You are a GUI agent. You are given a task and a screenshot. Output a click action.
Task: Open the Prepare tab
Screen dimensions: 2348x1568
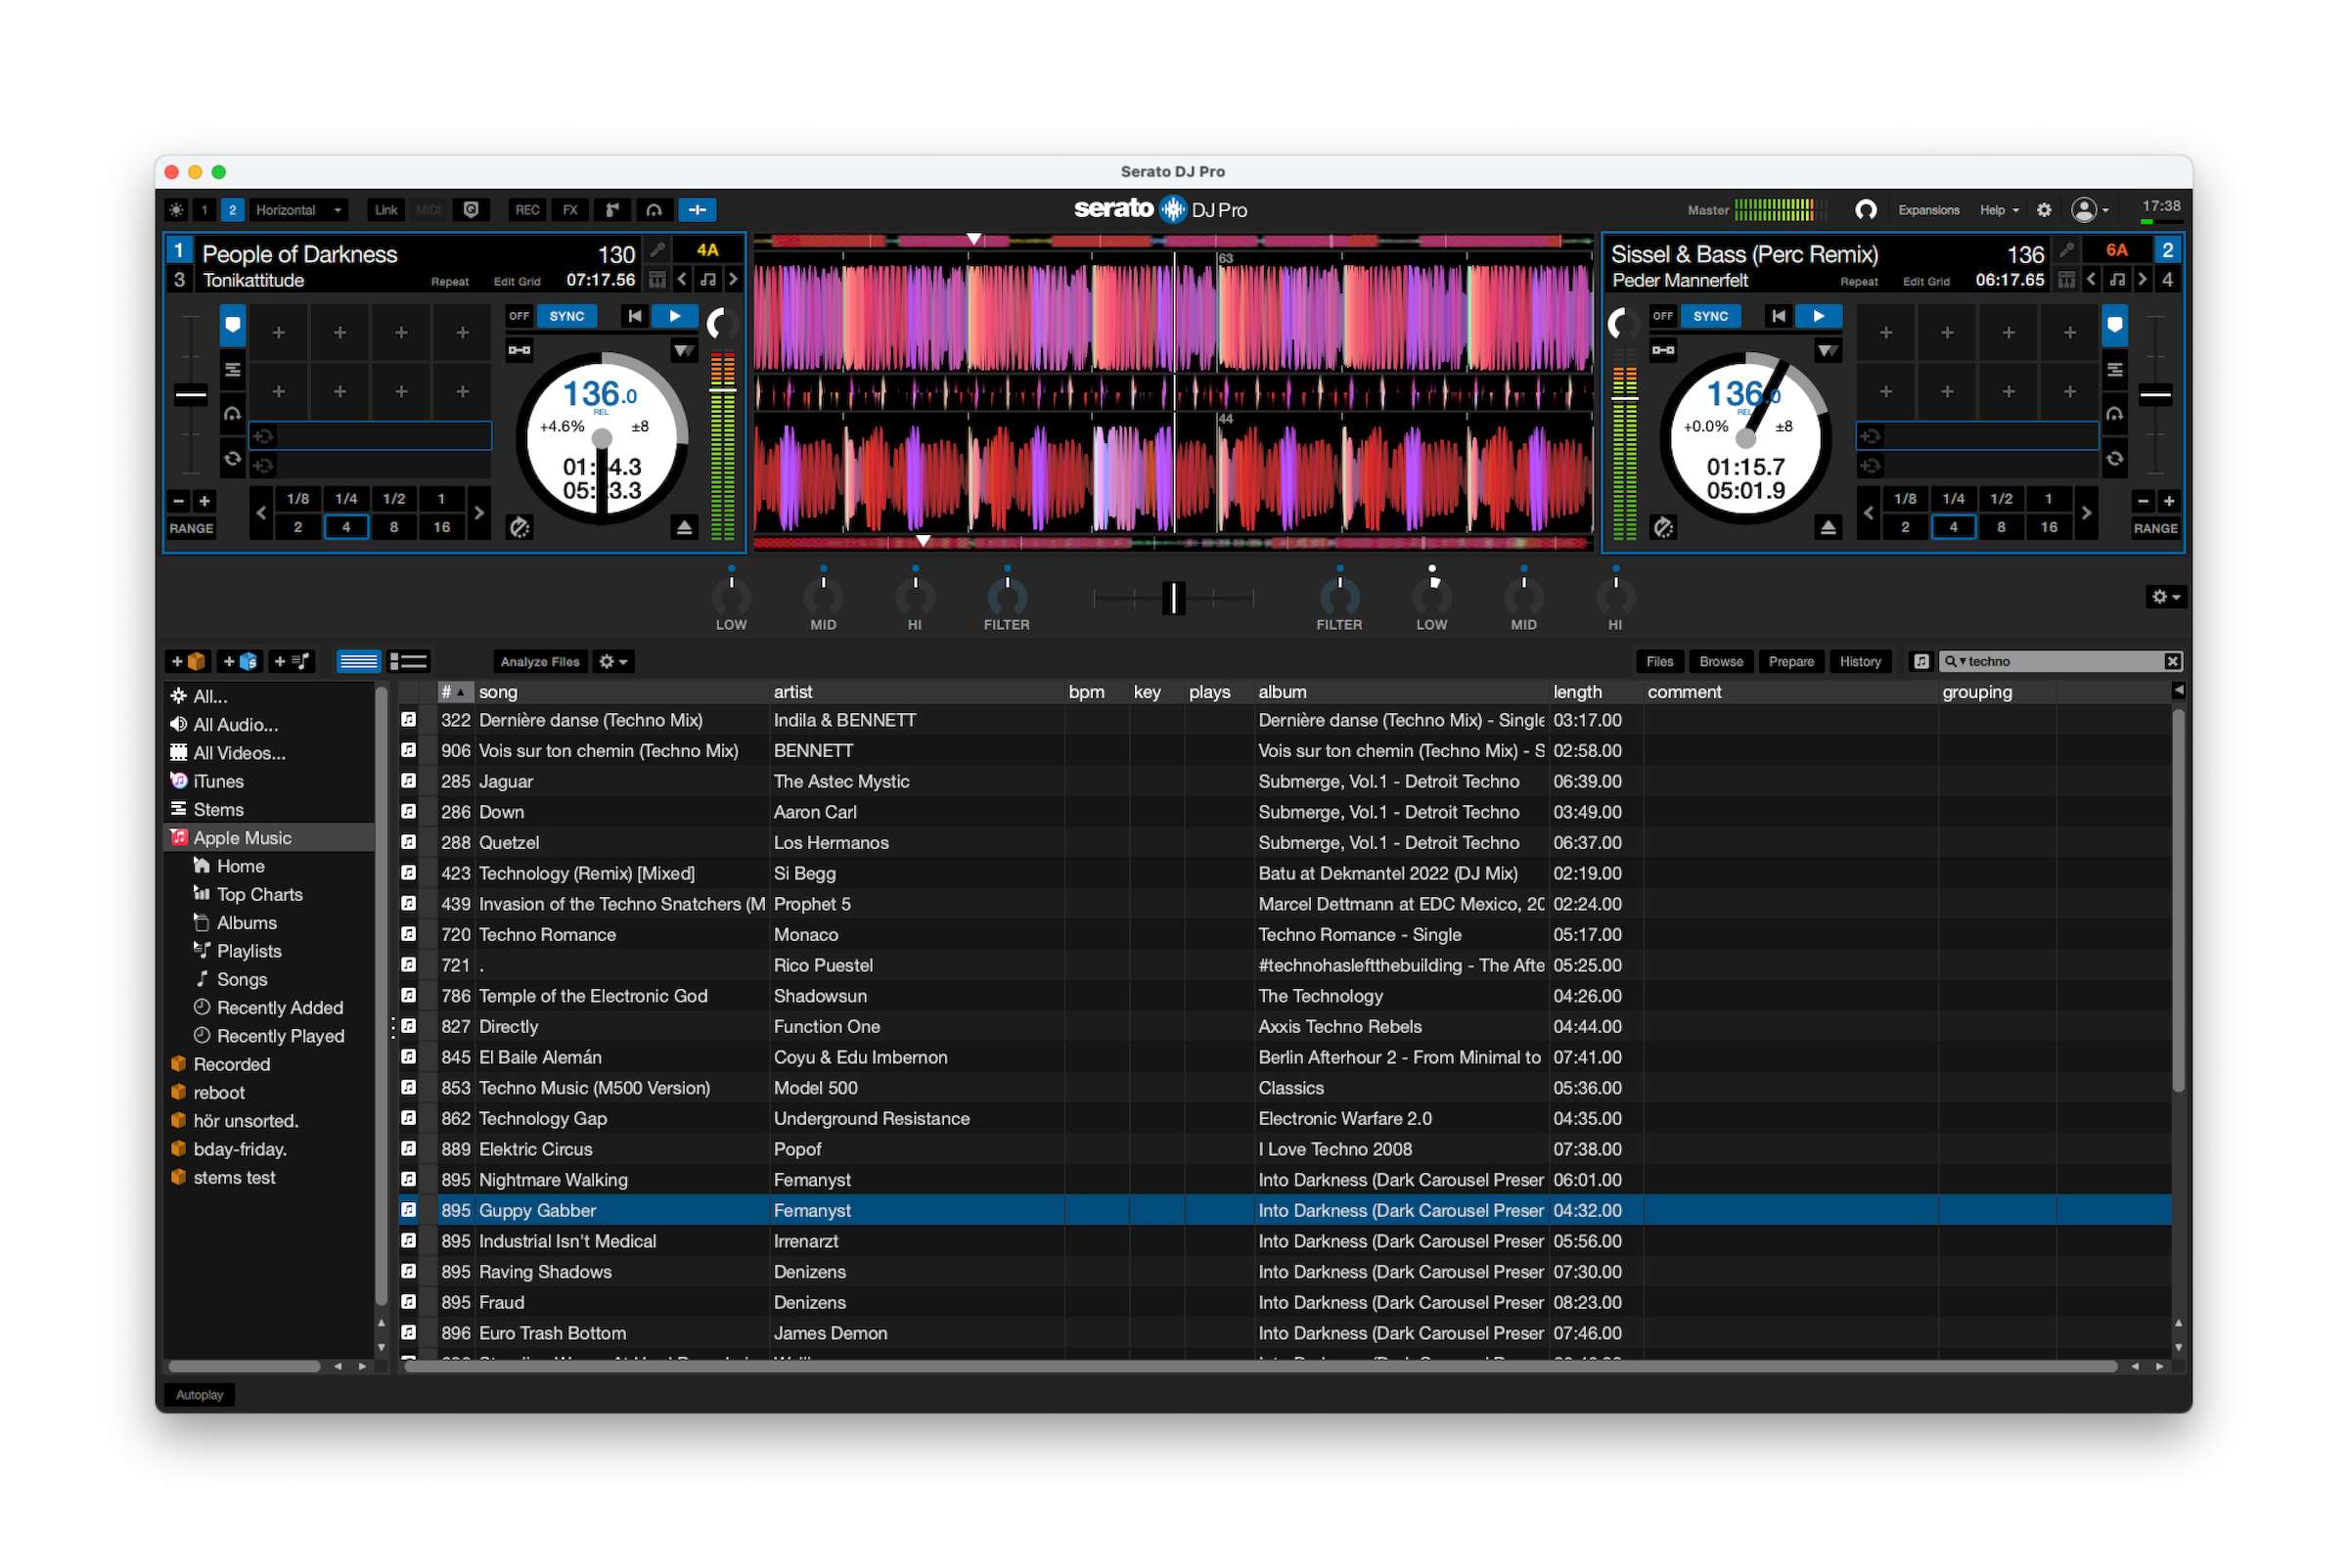1790,662
